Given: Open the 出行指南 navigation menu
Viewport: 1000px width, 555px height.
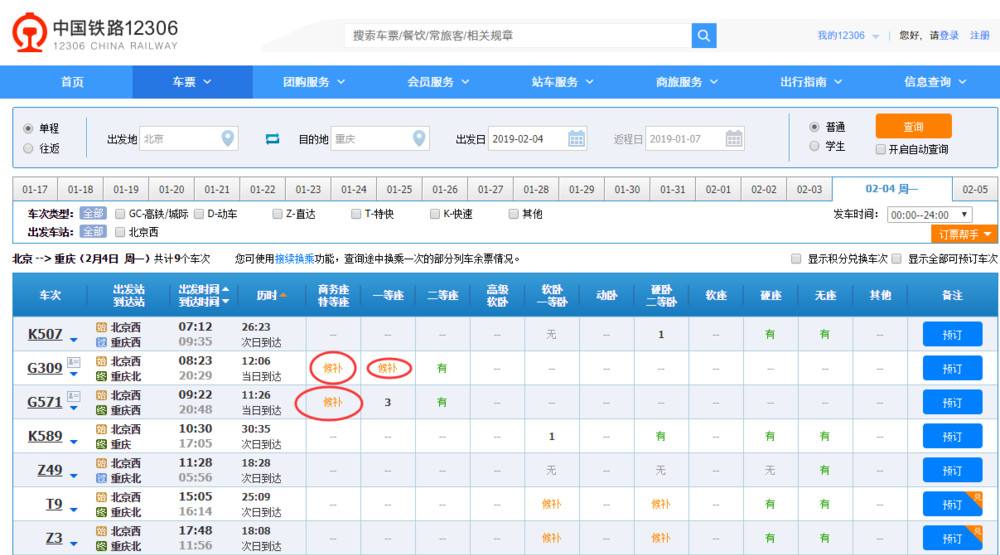Looking at the screenshot, I should [811, 82].
